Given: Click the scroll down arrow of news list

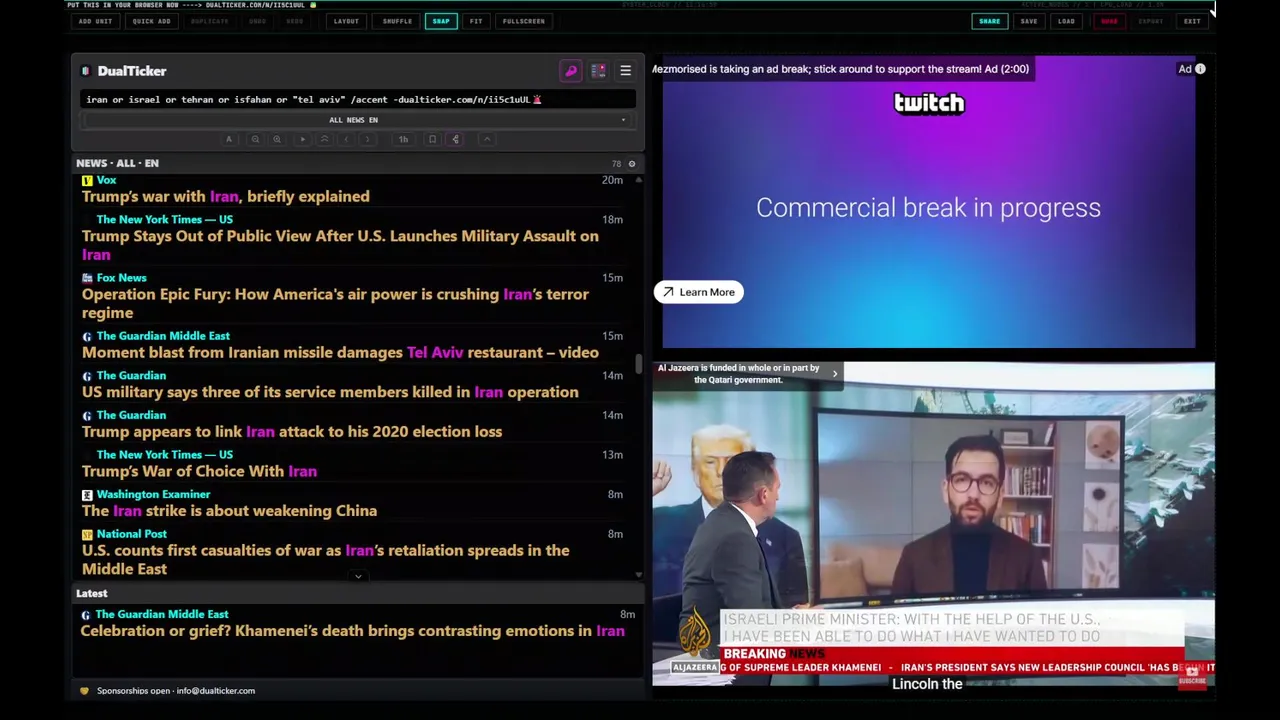Looking at the screenshot, I should point(638,575).
